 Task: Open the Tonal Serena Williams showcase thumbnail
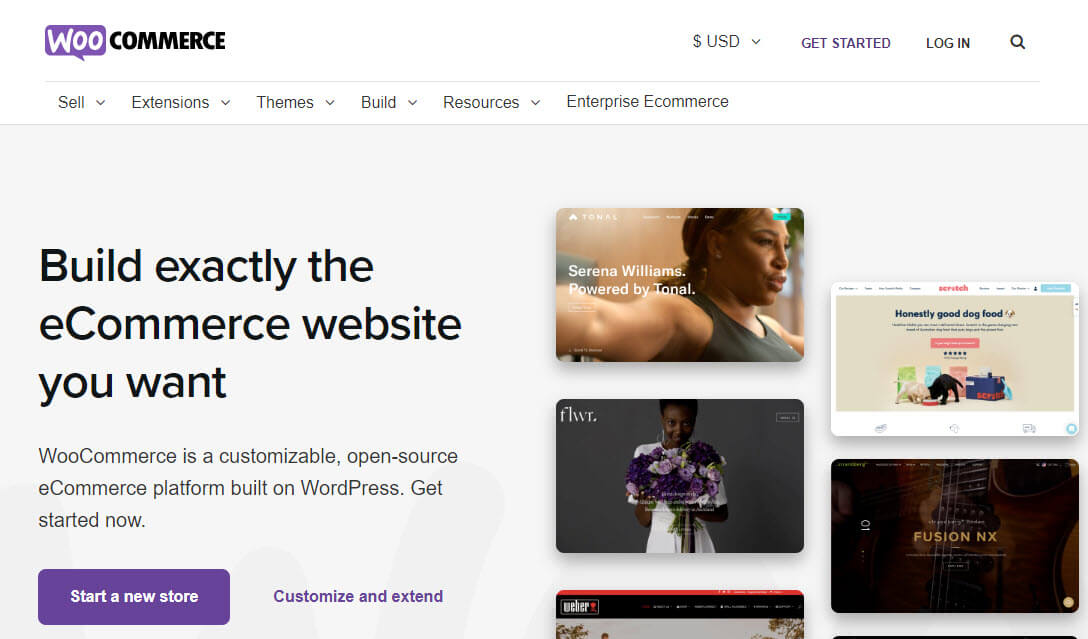(x=680, y=284)
